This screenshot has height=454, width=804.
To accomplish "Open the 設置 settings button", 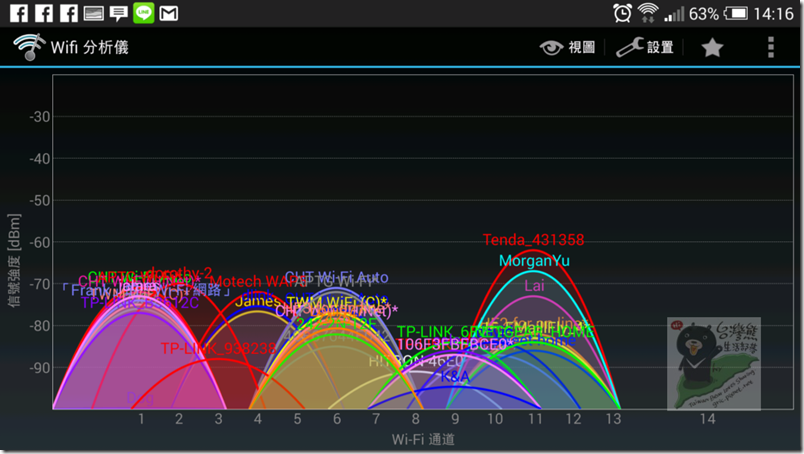I will (645, 47).
